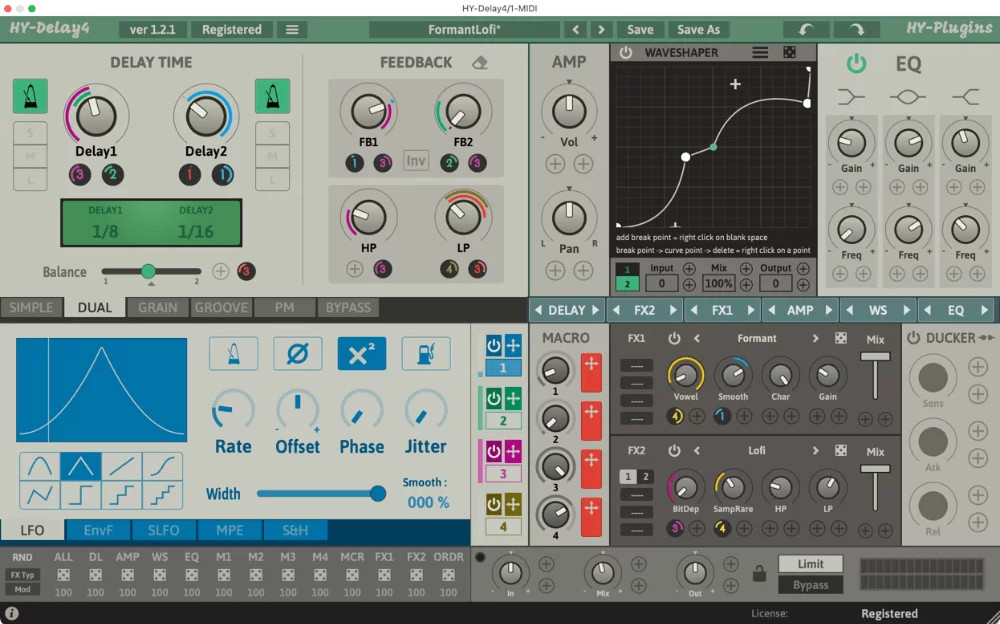Enable Bypass in the output section
Viewport: 1000px width, 624px height.
click(810, 584)
